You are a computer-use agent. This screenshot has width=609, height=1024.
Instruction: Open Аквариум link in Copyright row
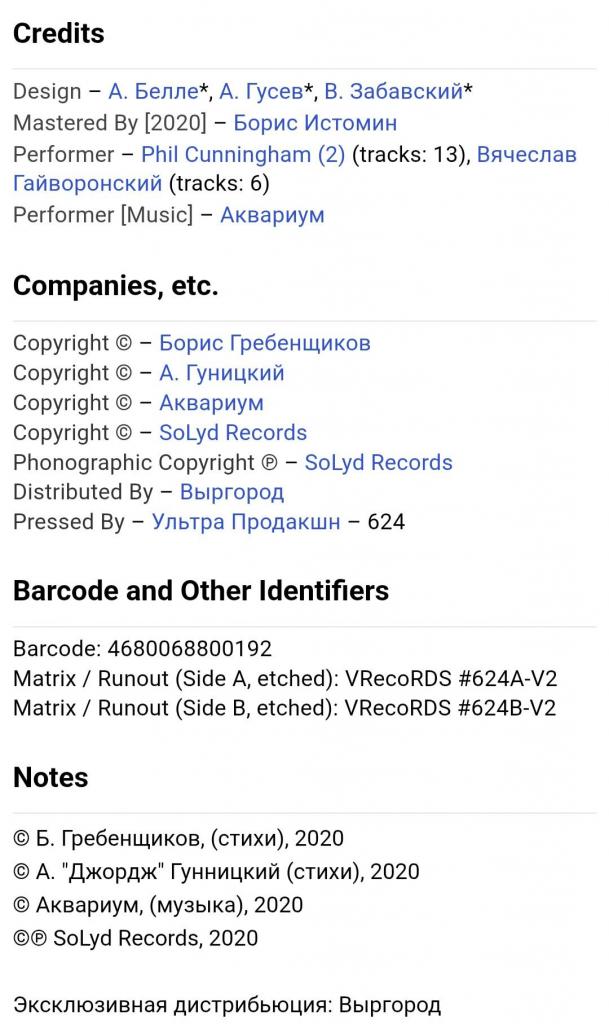[211, 403]
